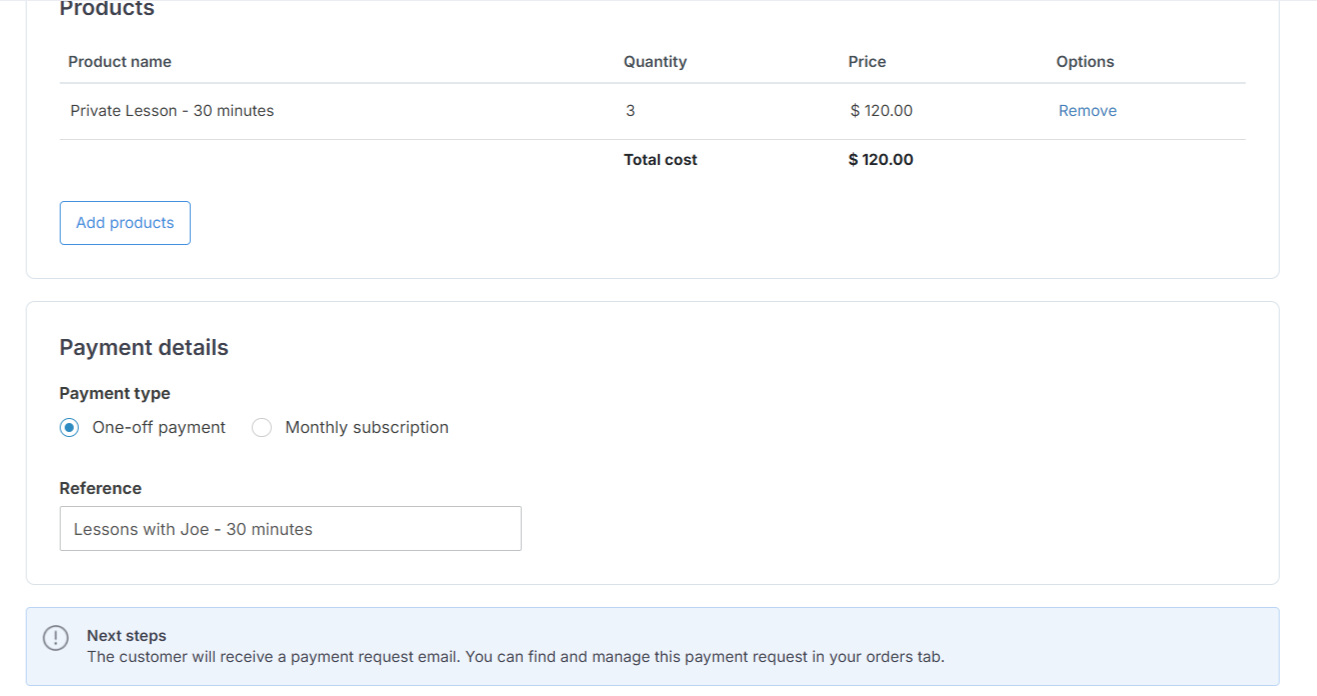Click the Payment details heading

(x=143, y=347)
